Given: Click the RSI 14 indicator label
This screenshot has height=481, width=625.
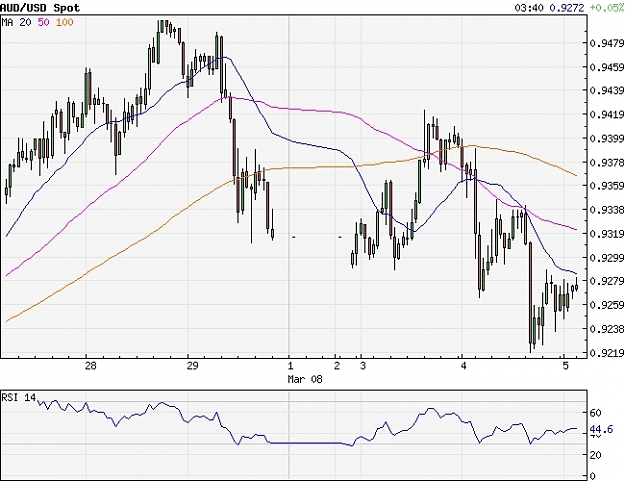Looking at the screenshot, I should (19, 397).
